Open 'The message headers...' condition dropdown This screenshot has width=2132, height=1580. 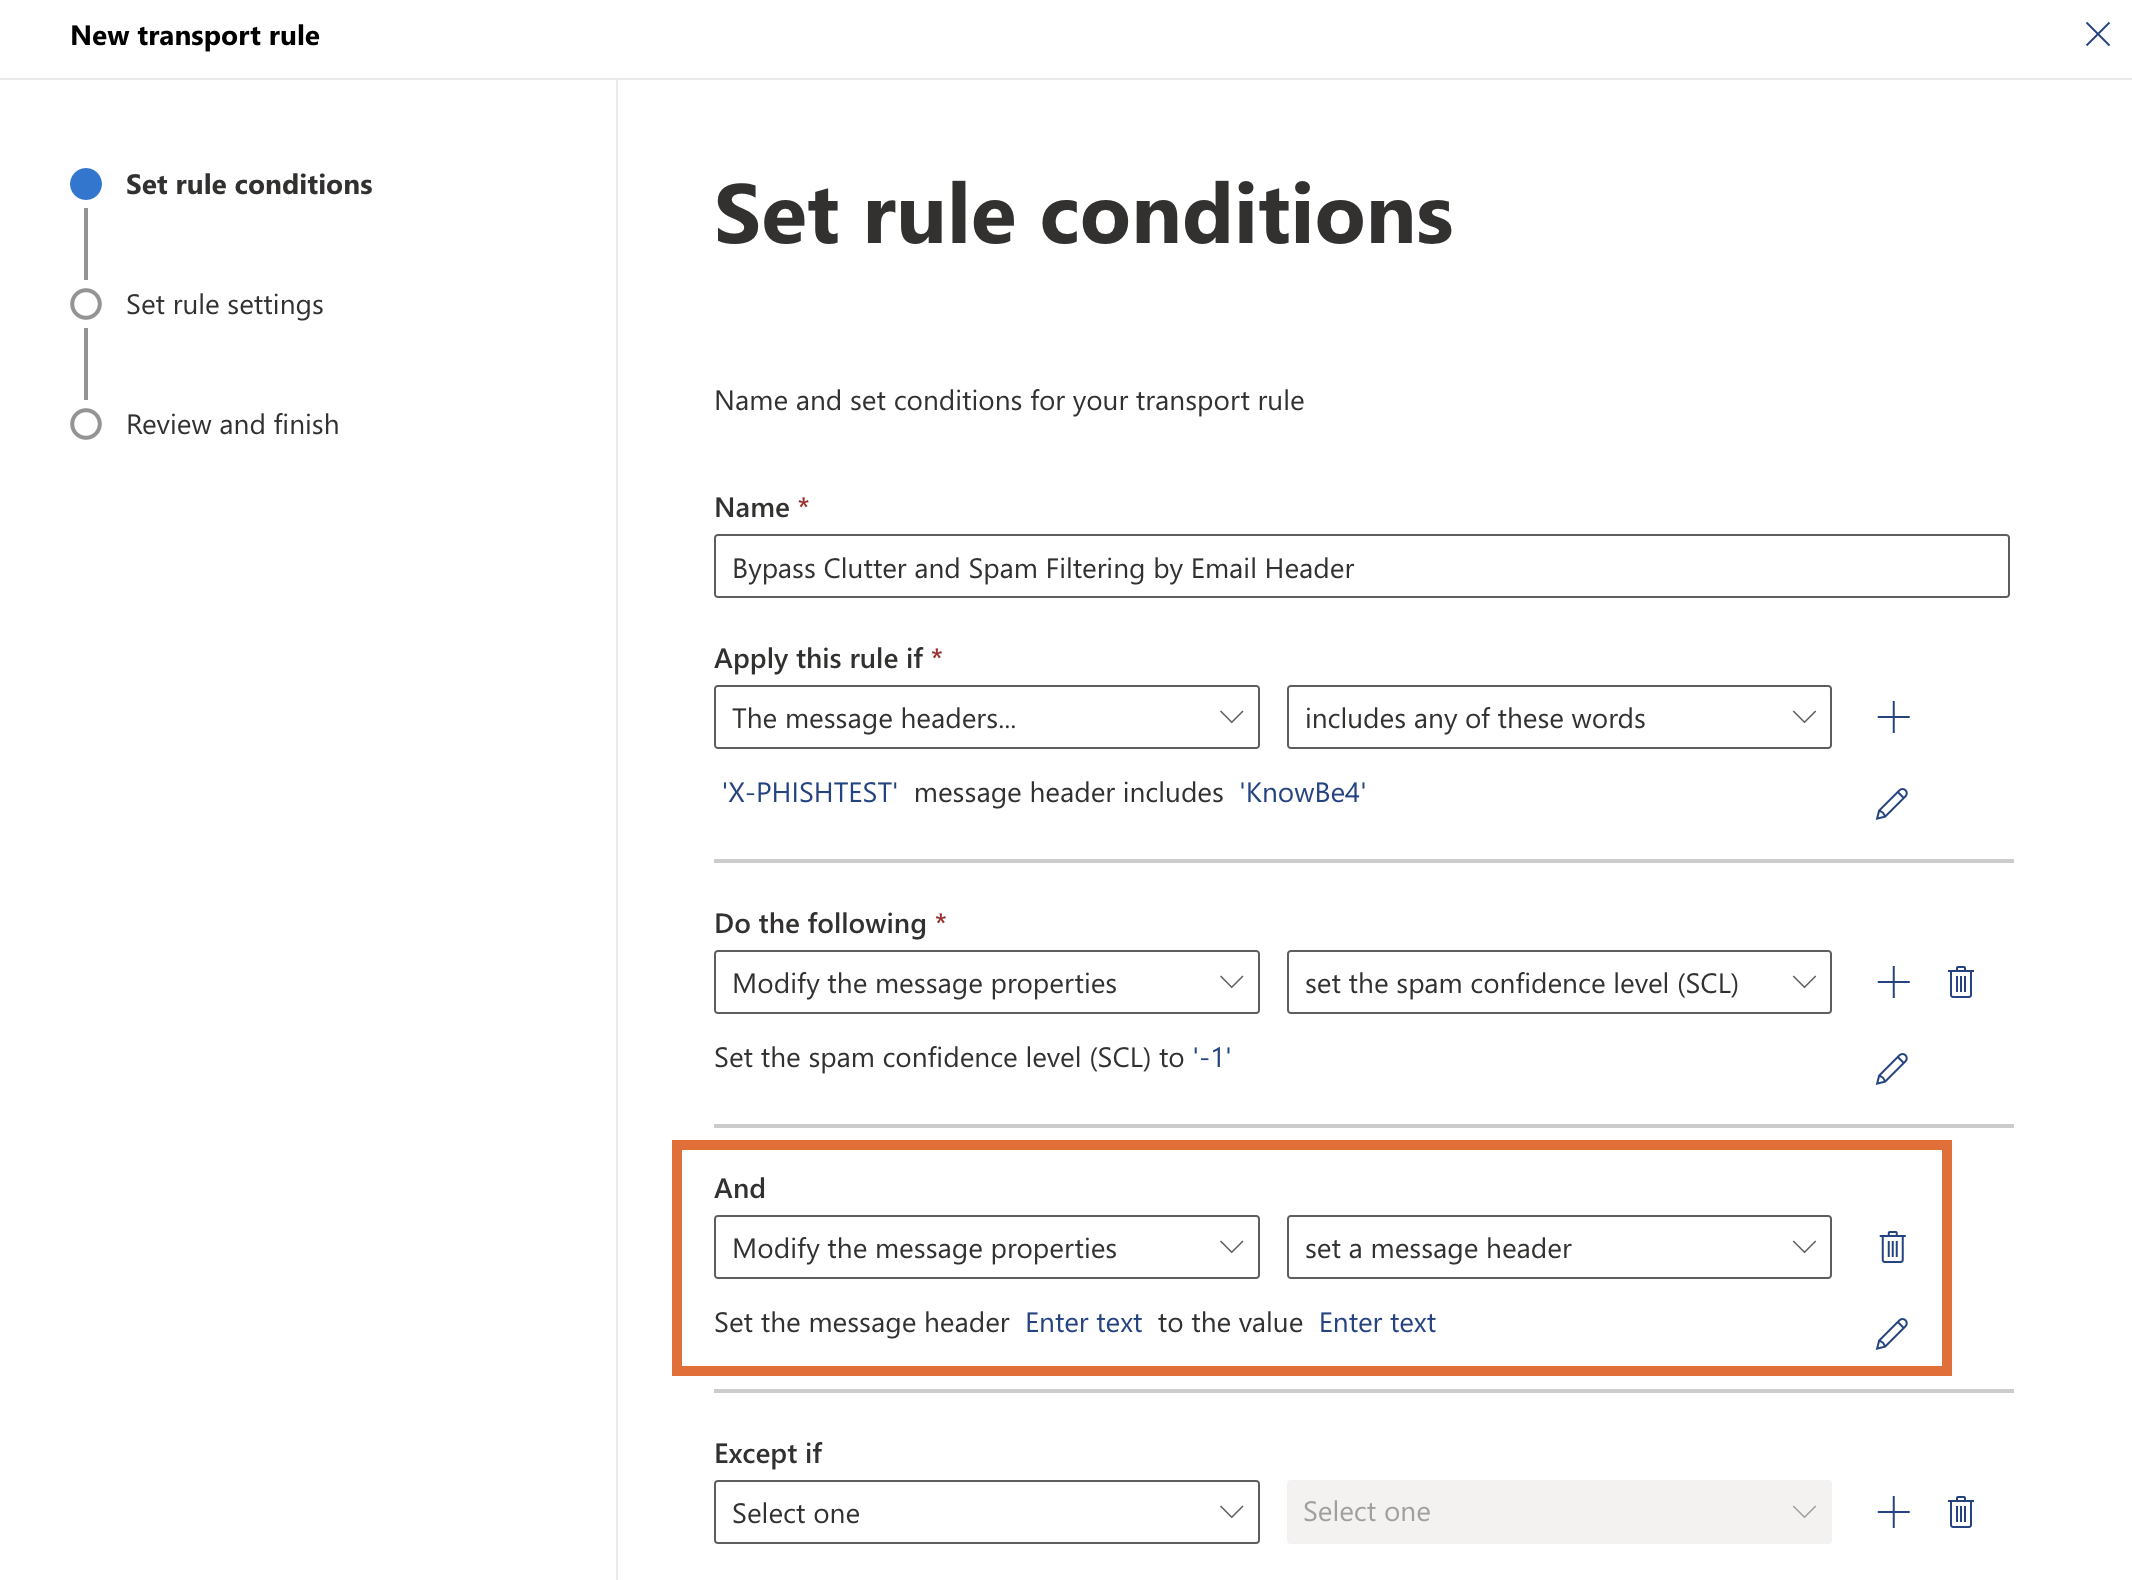[x=986, y=717]
